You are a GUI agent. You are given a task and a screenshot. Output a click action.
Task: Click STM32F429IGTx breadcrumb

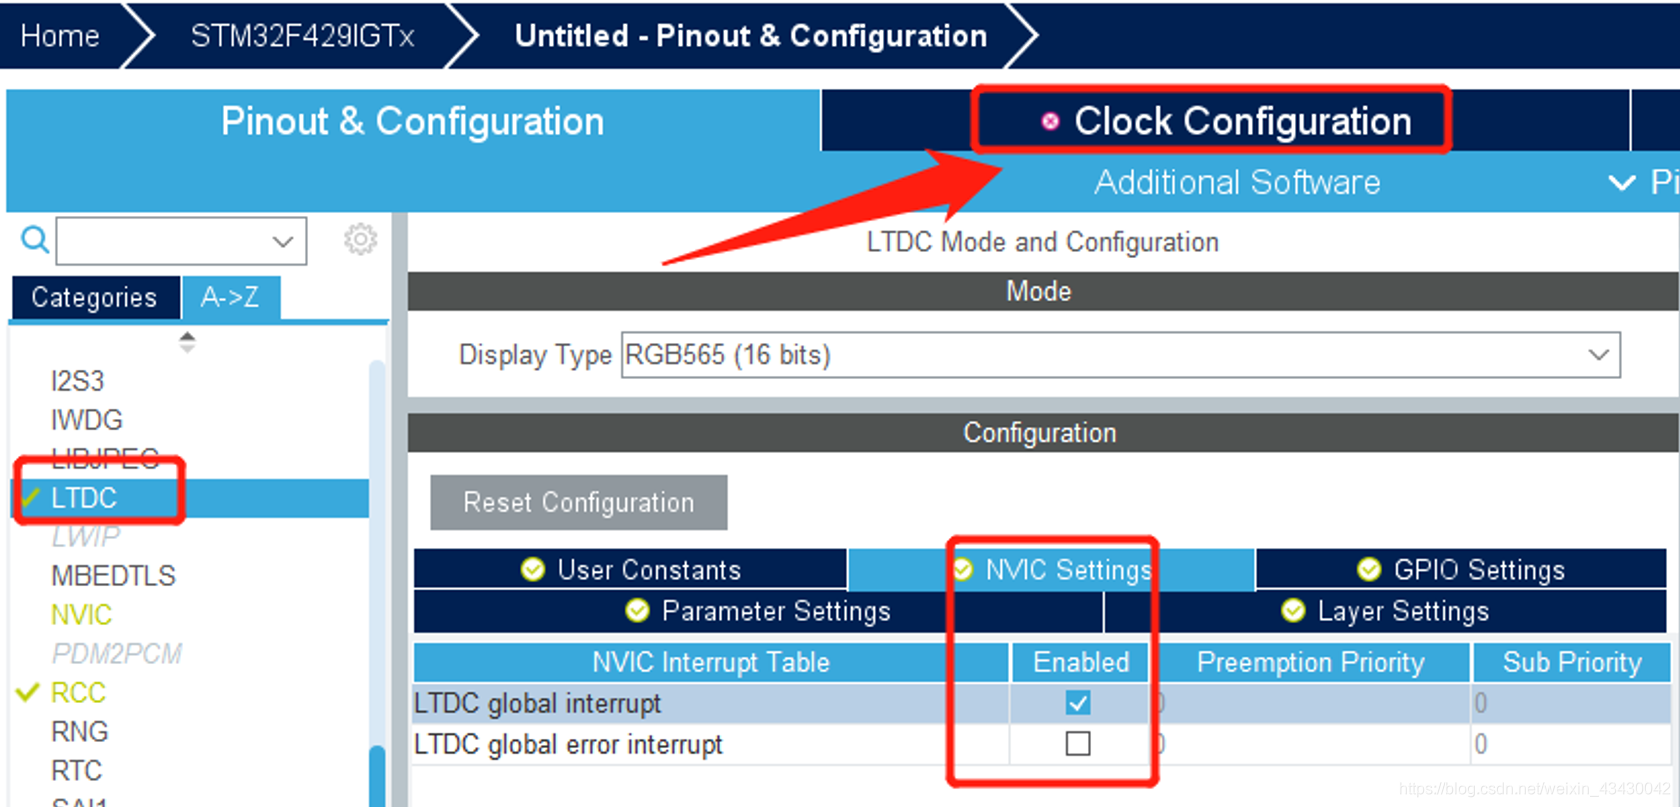(302, 36)
